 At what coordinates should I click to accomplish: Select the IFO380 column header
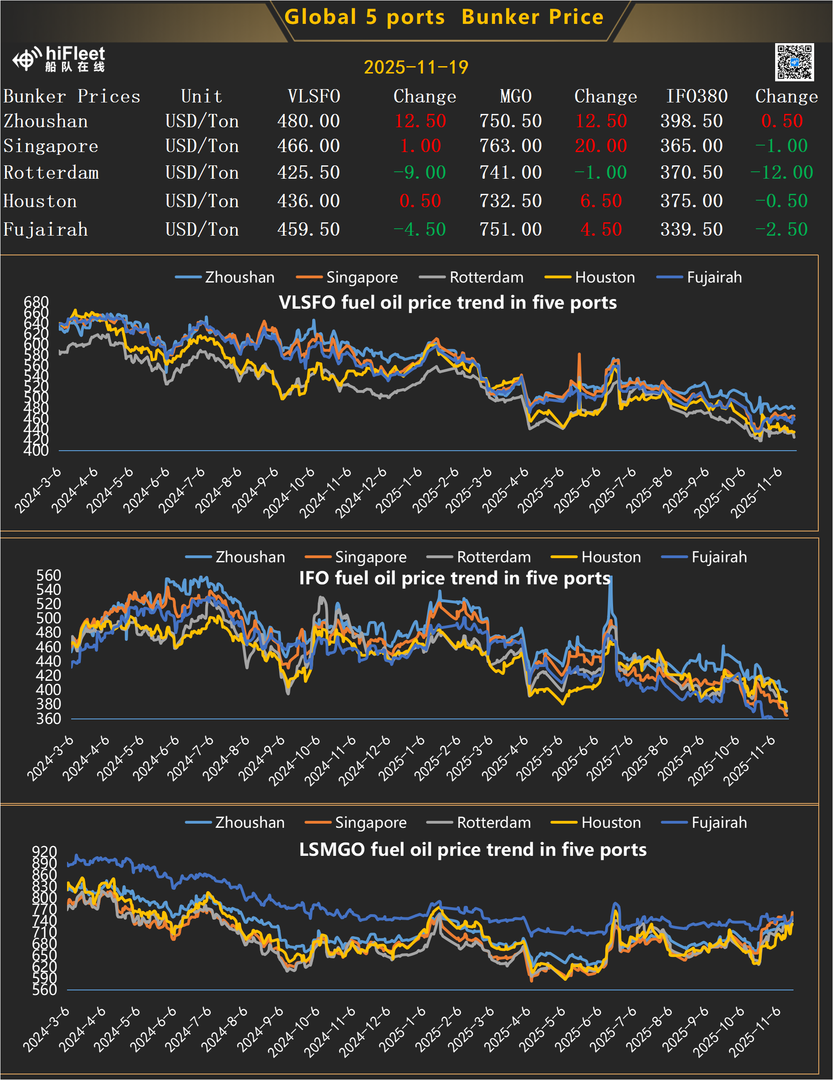tap(697, 97)
